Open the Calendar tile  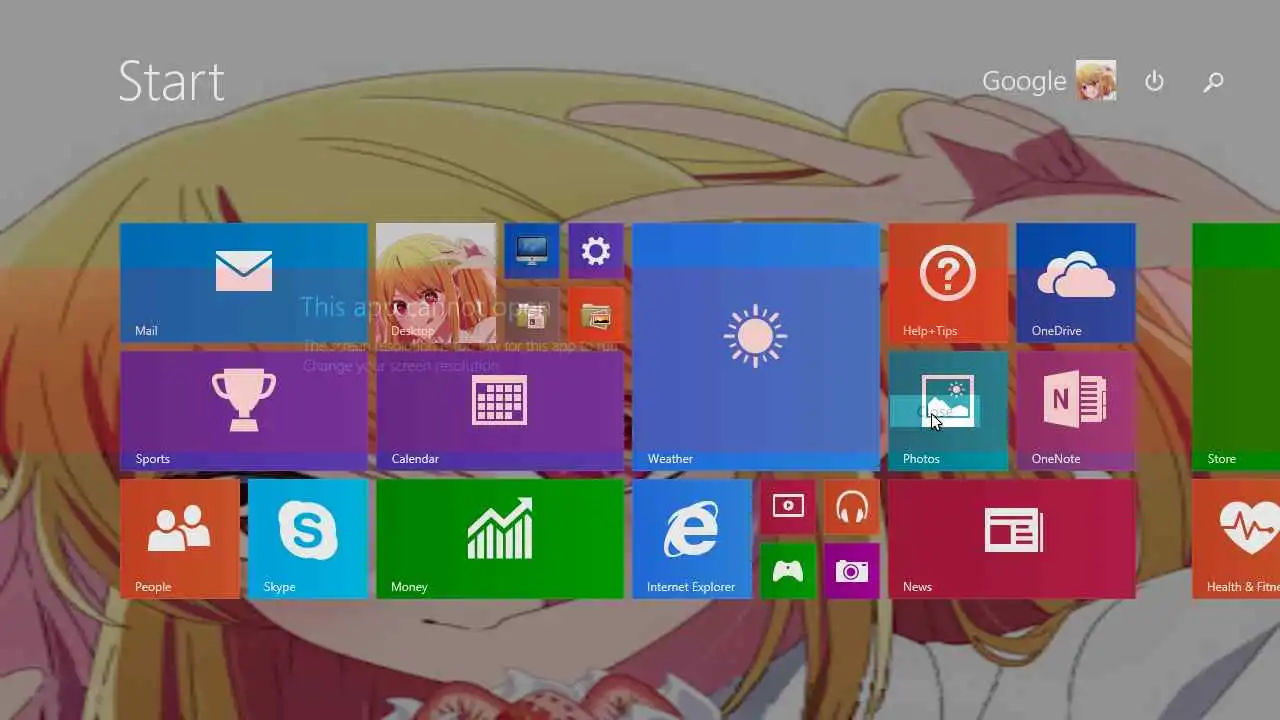(x=500, y=411)
